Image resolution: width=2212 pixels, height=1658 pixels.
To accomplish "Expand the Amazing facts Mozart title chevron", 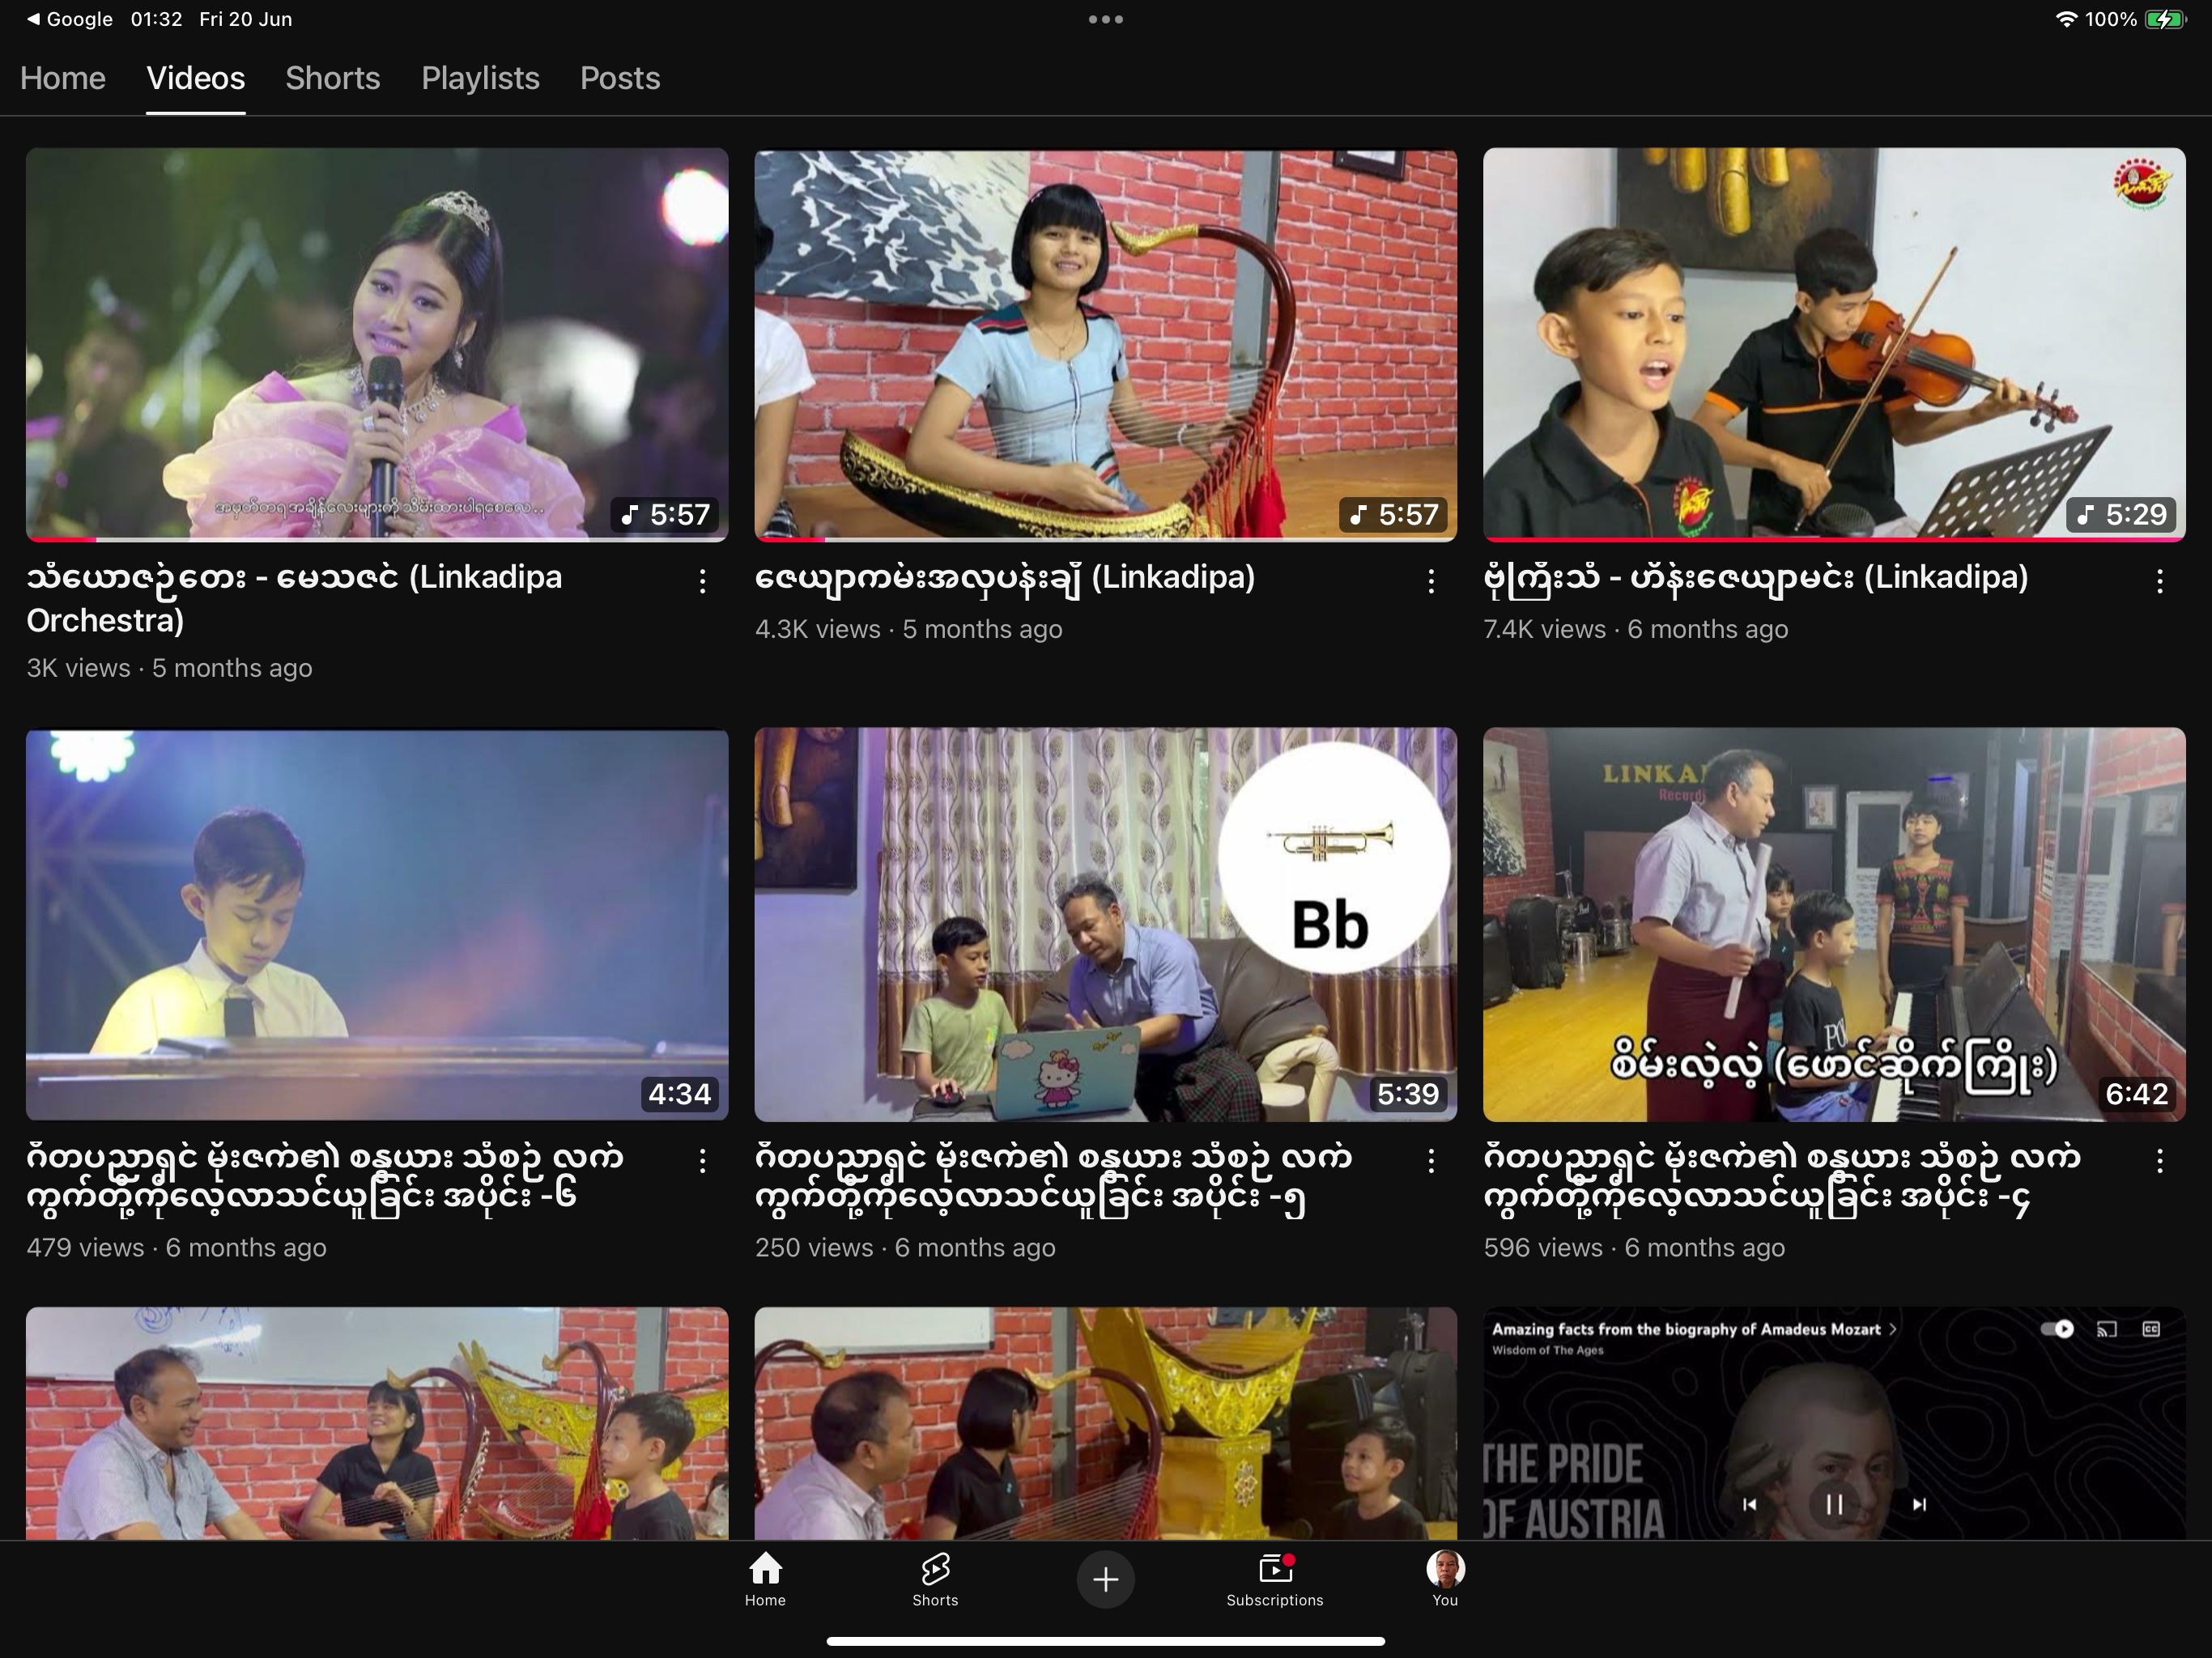I will [x=1892, y=1329].
